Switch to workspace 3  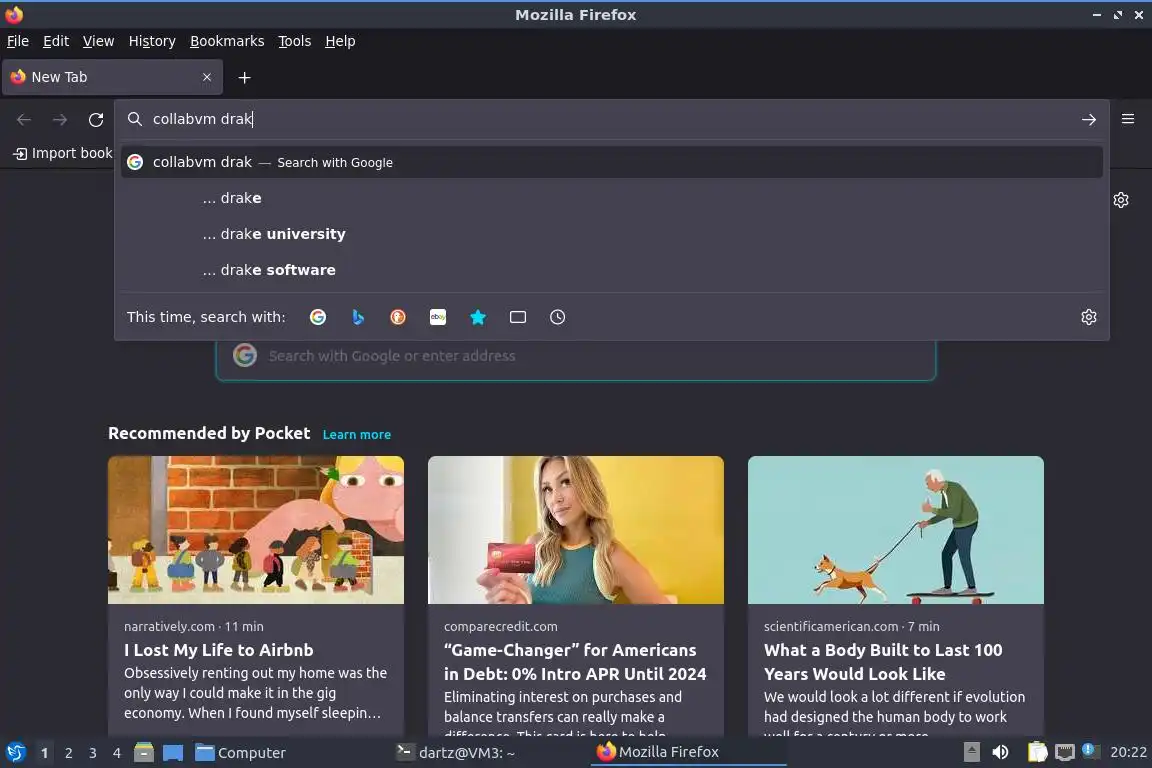point(93,753)
